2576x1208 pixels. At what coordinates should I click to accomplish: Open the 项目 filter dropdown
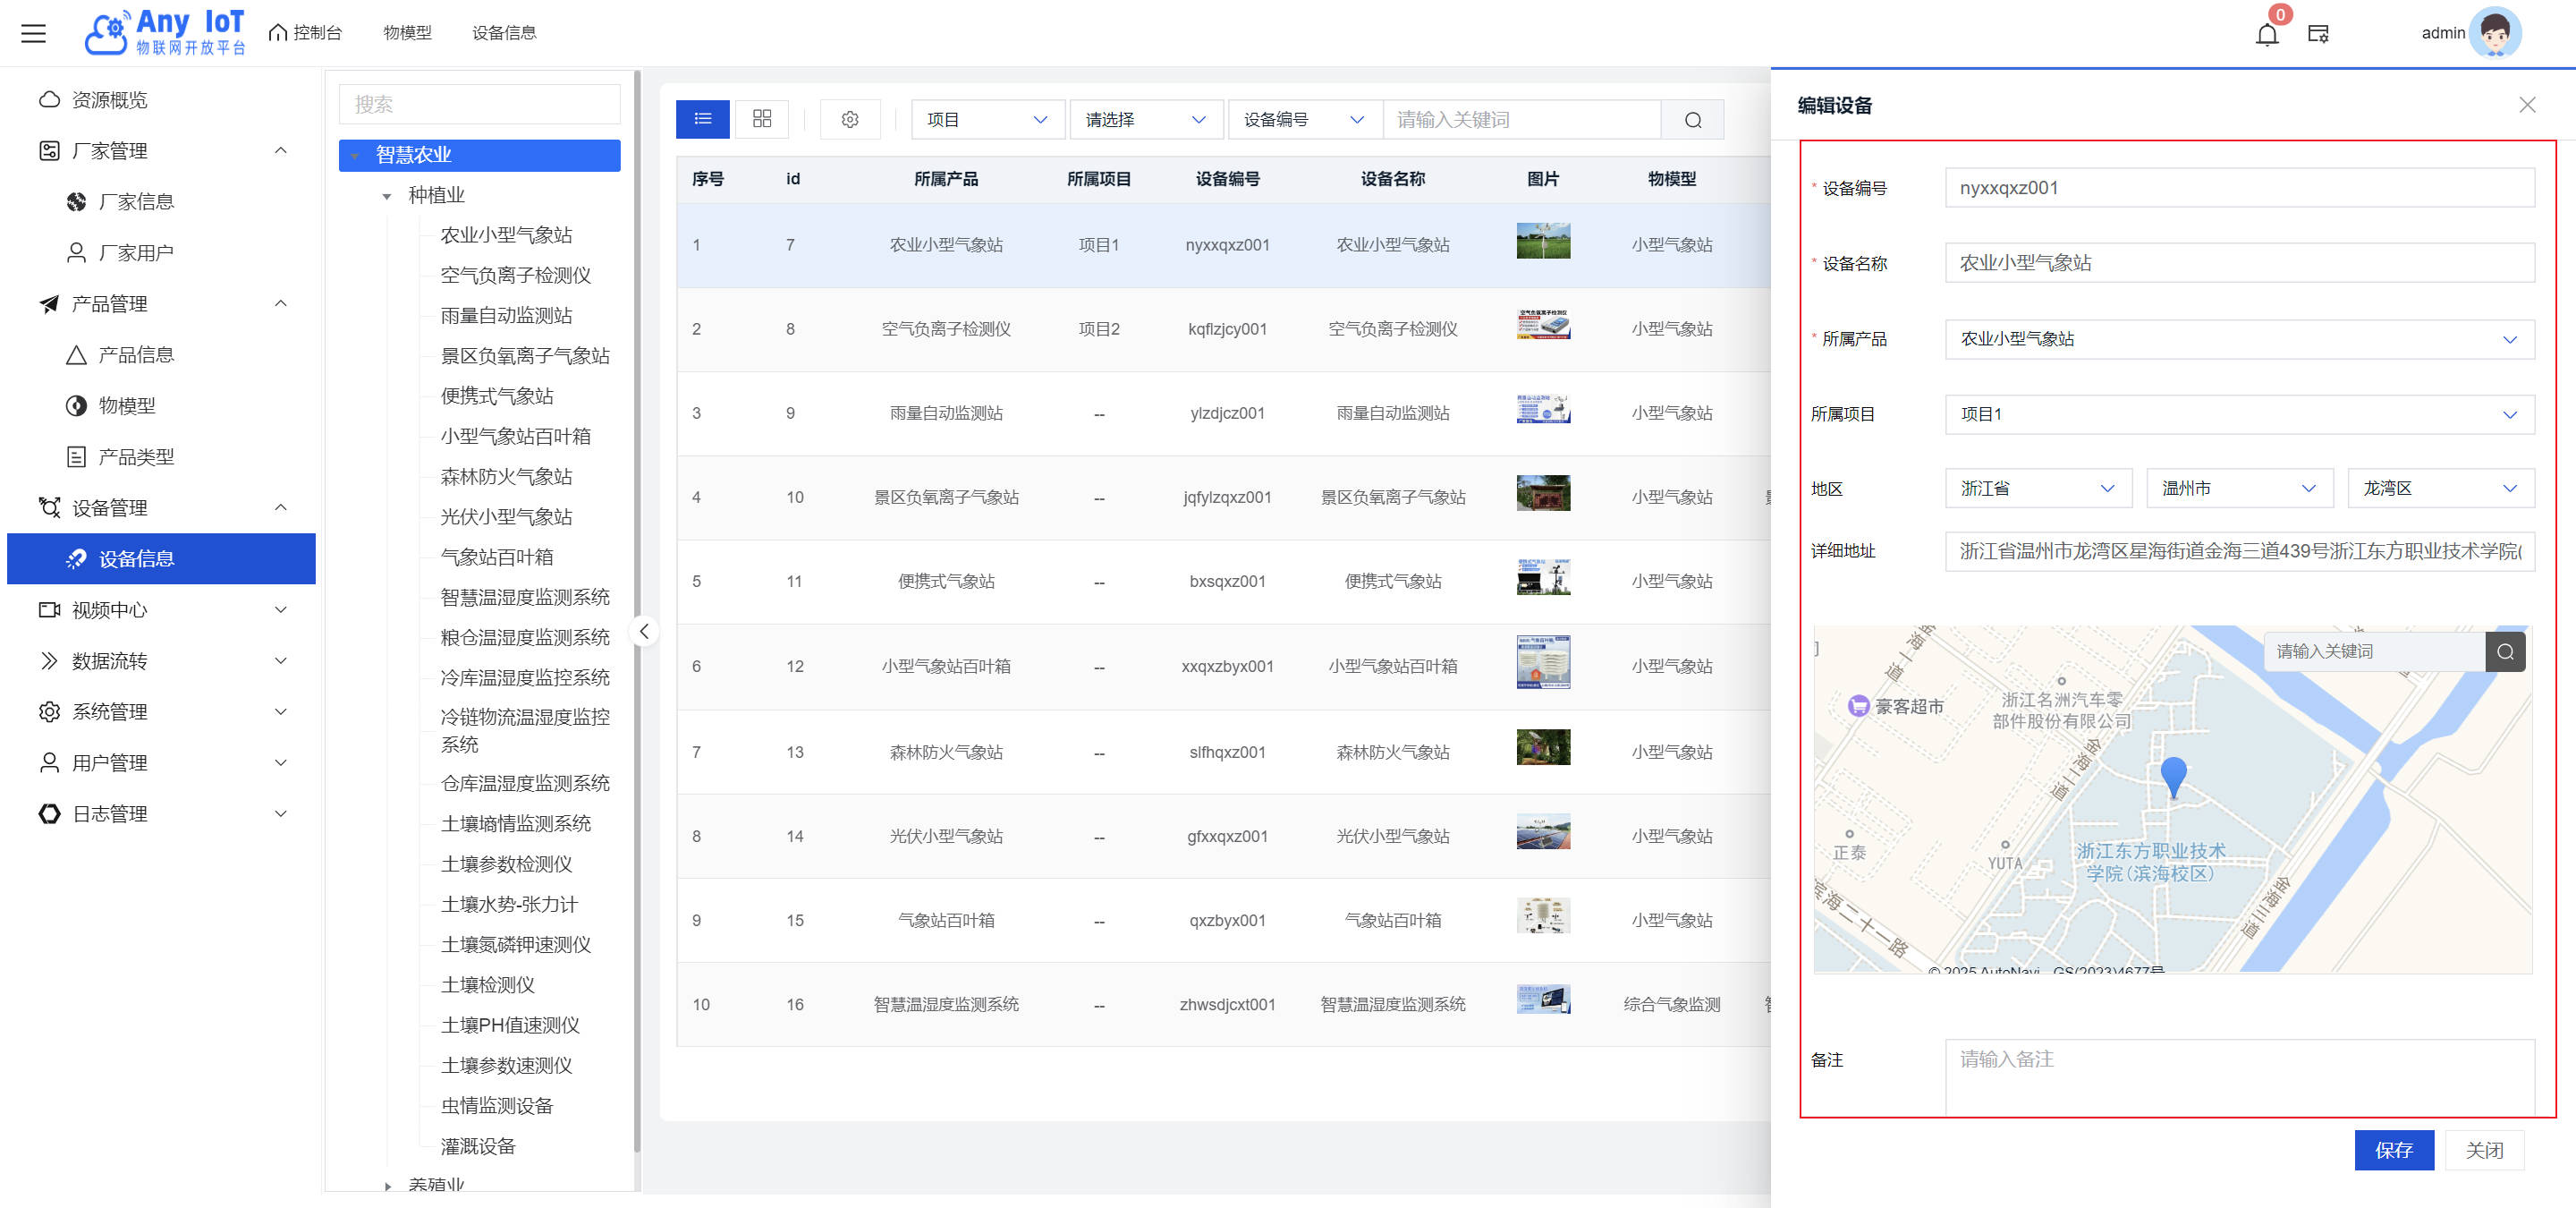click(x=986, y=120)
